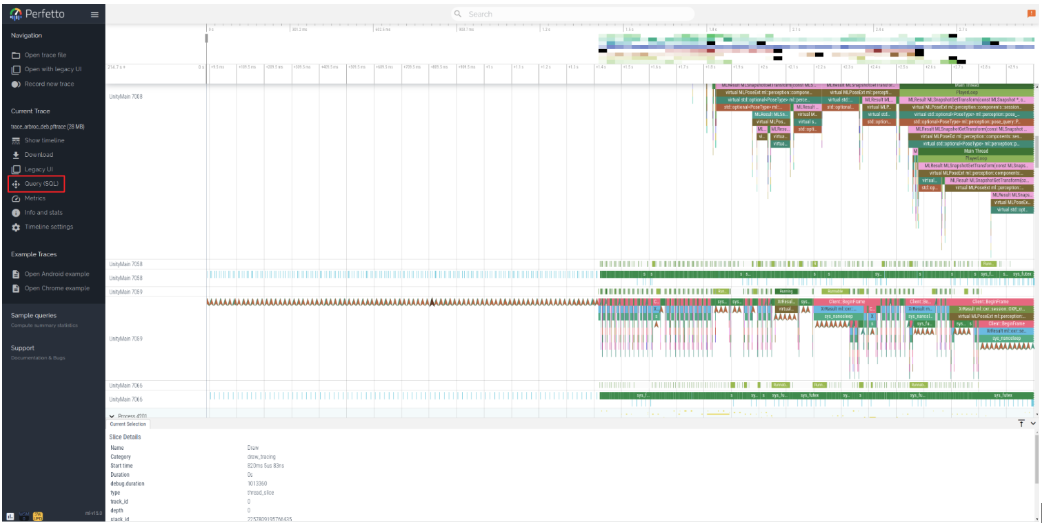Move details panel to top with arrow
Screen dimensions: 1042x523
tap(1021, 424)
